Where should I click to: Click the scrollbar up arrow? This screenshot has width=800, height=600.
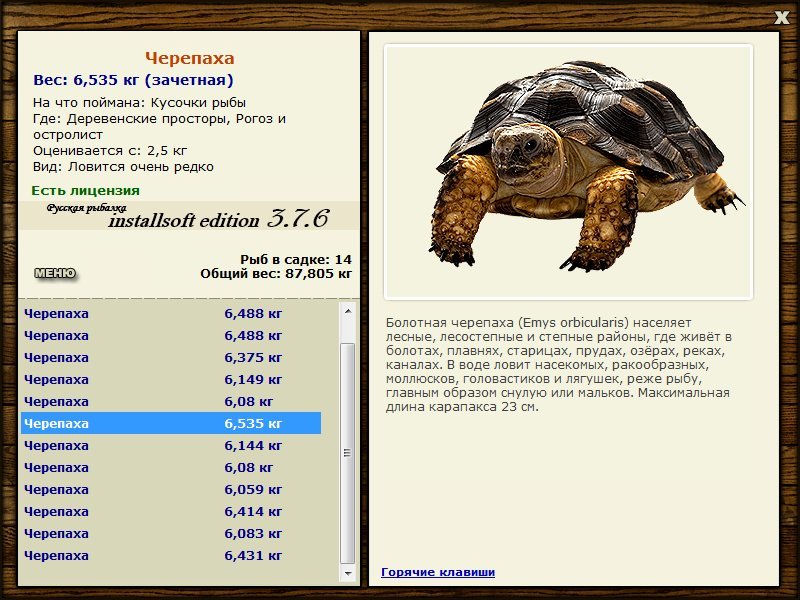(348, 311)
